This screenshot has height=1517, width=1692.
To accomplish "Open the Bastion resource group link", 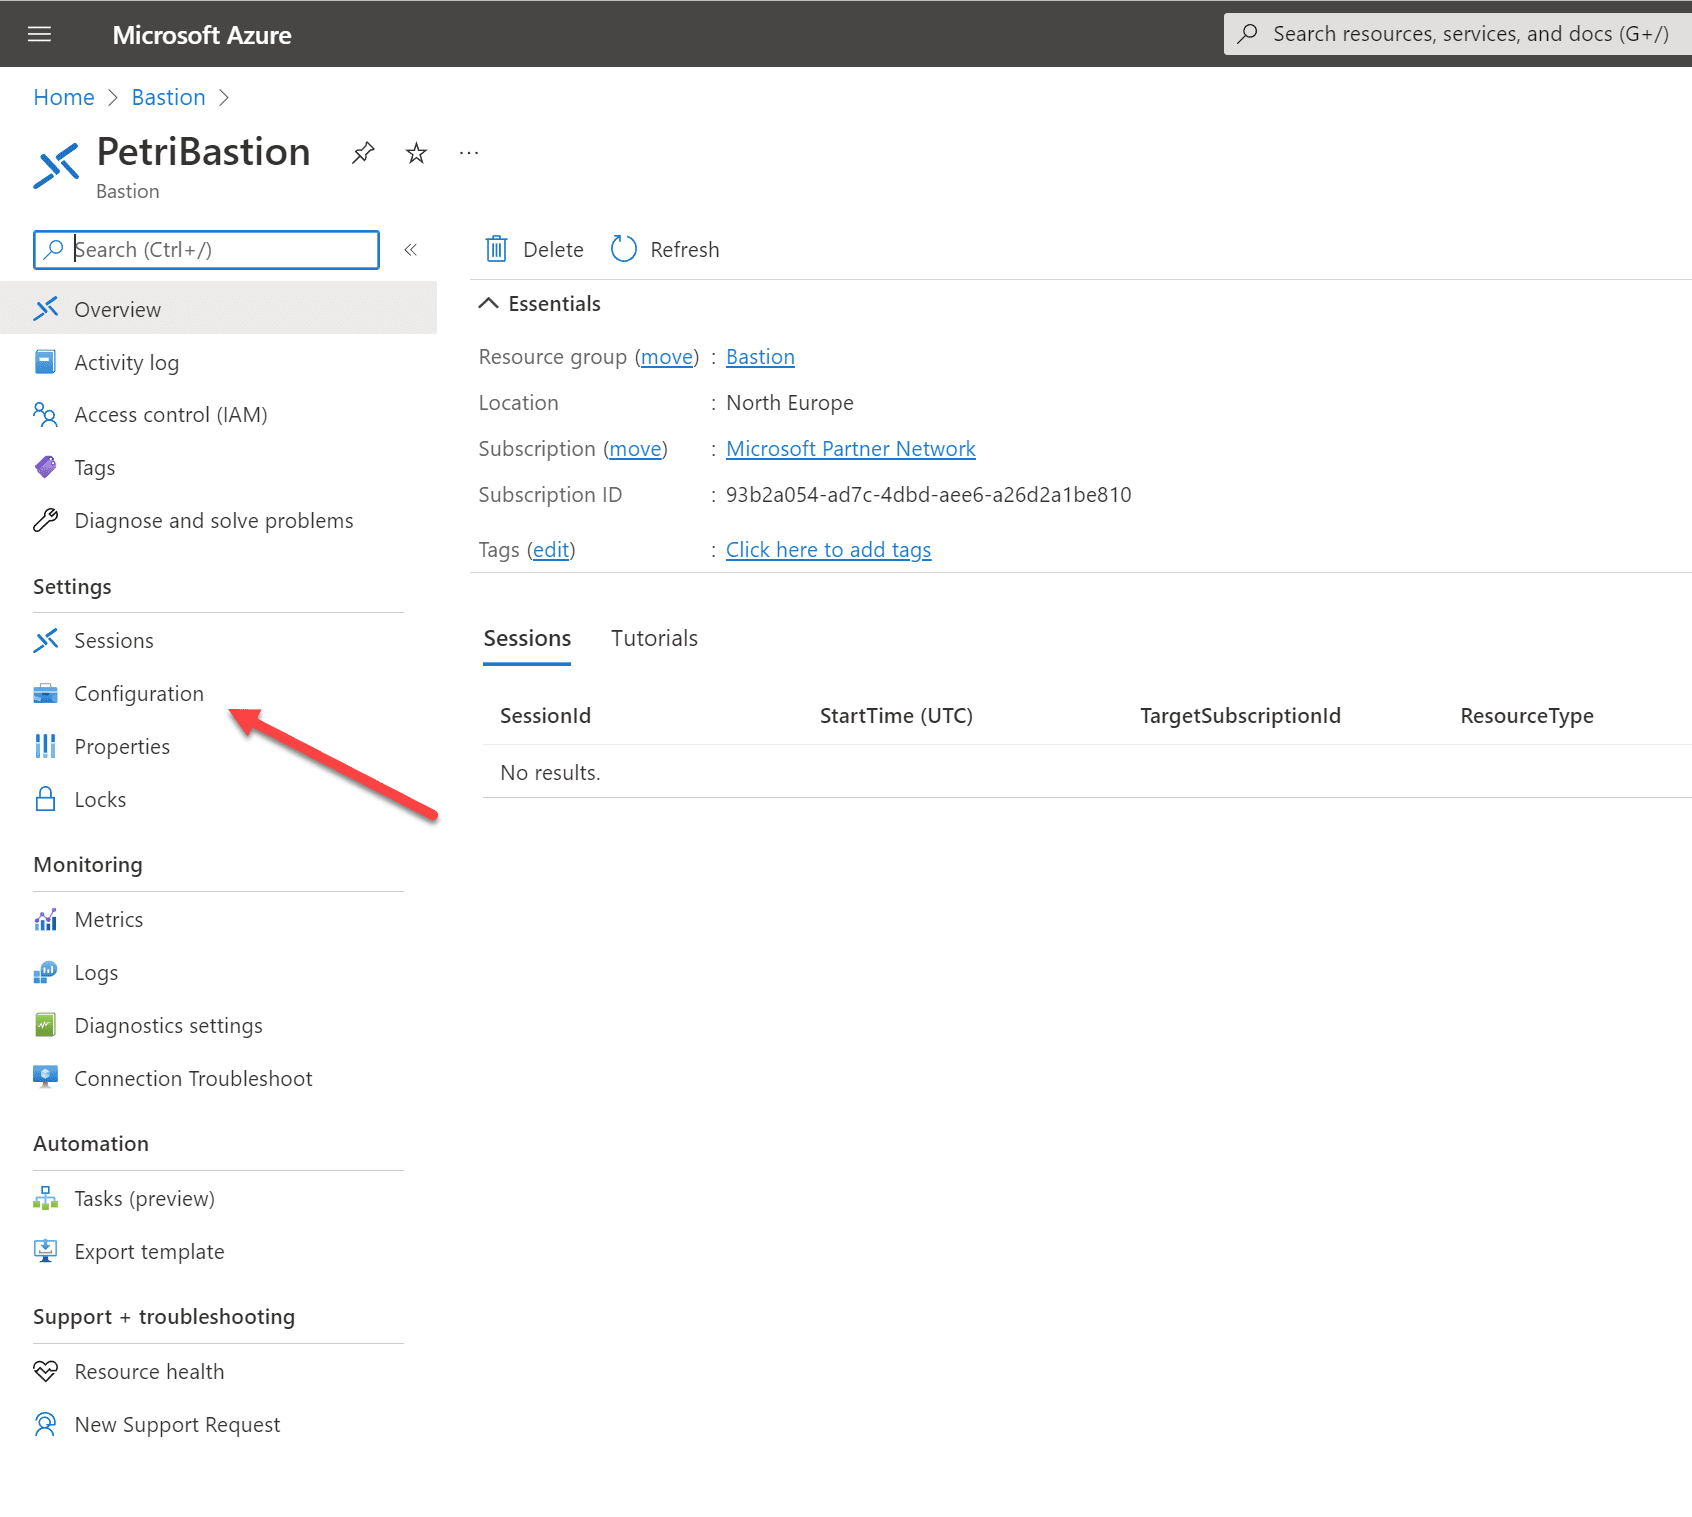I will (759, 356).
